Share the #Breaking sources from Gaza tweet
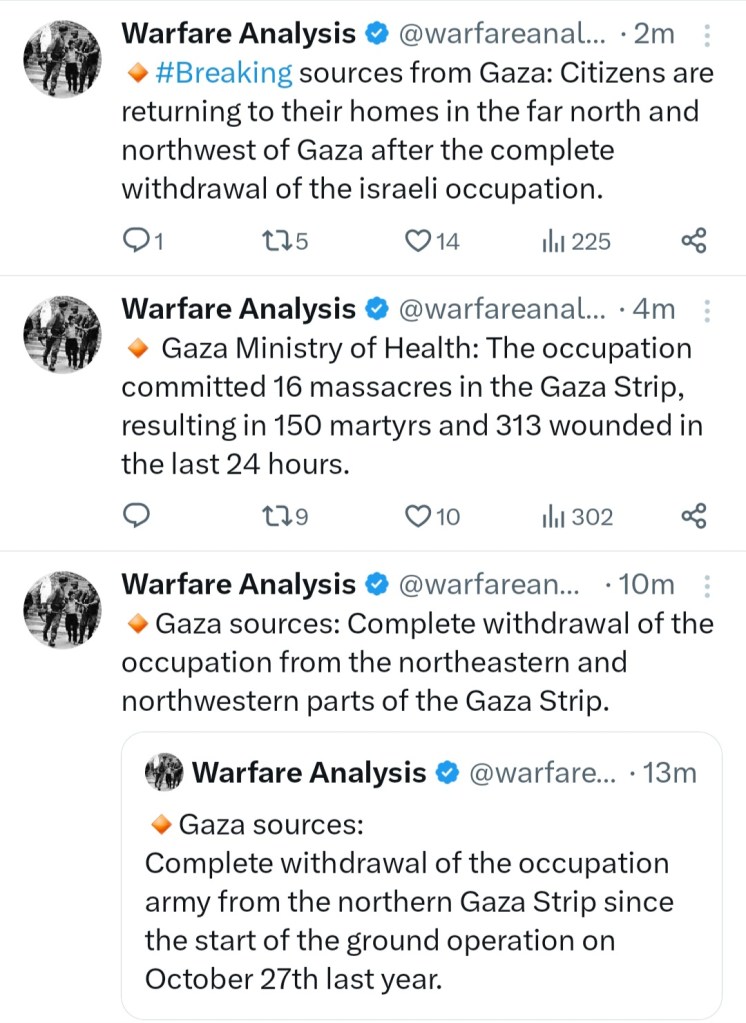Image resolution: width=746 pixels, height=1023 pixels. coord(693,241)
